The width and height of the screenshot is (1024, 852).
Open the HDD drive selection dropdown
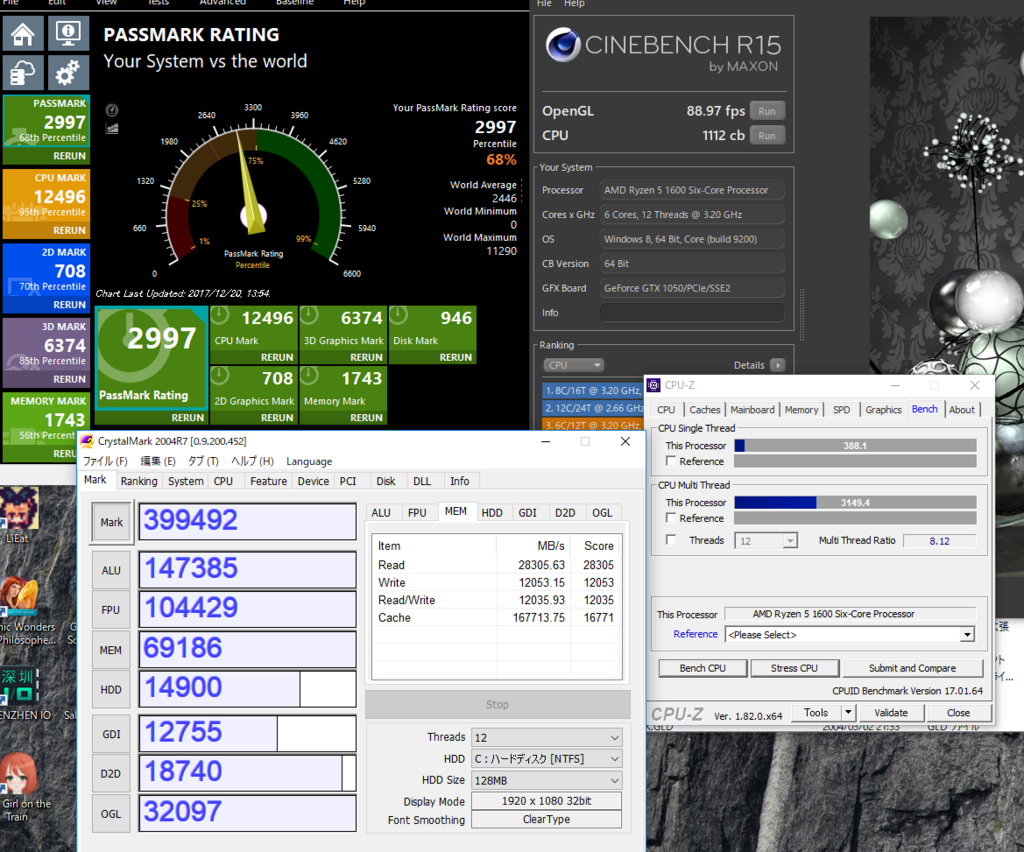(547, 759)
